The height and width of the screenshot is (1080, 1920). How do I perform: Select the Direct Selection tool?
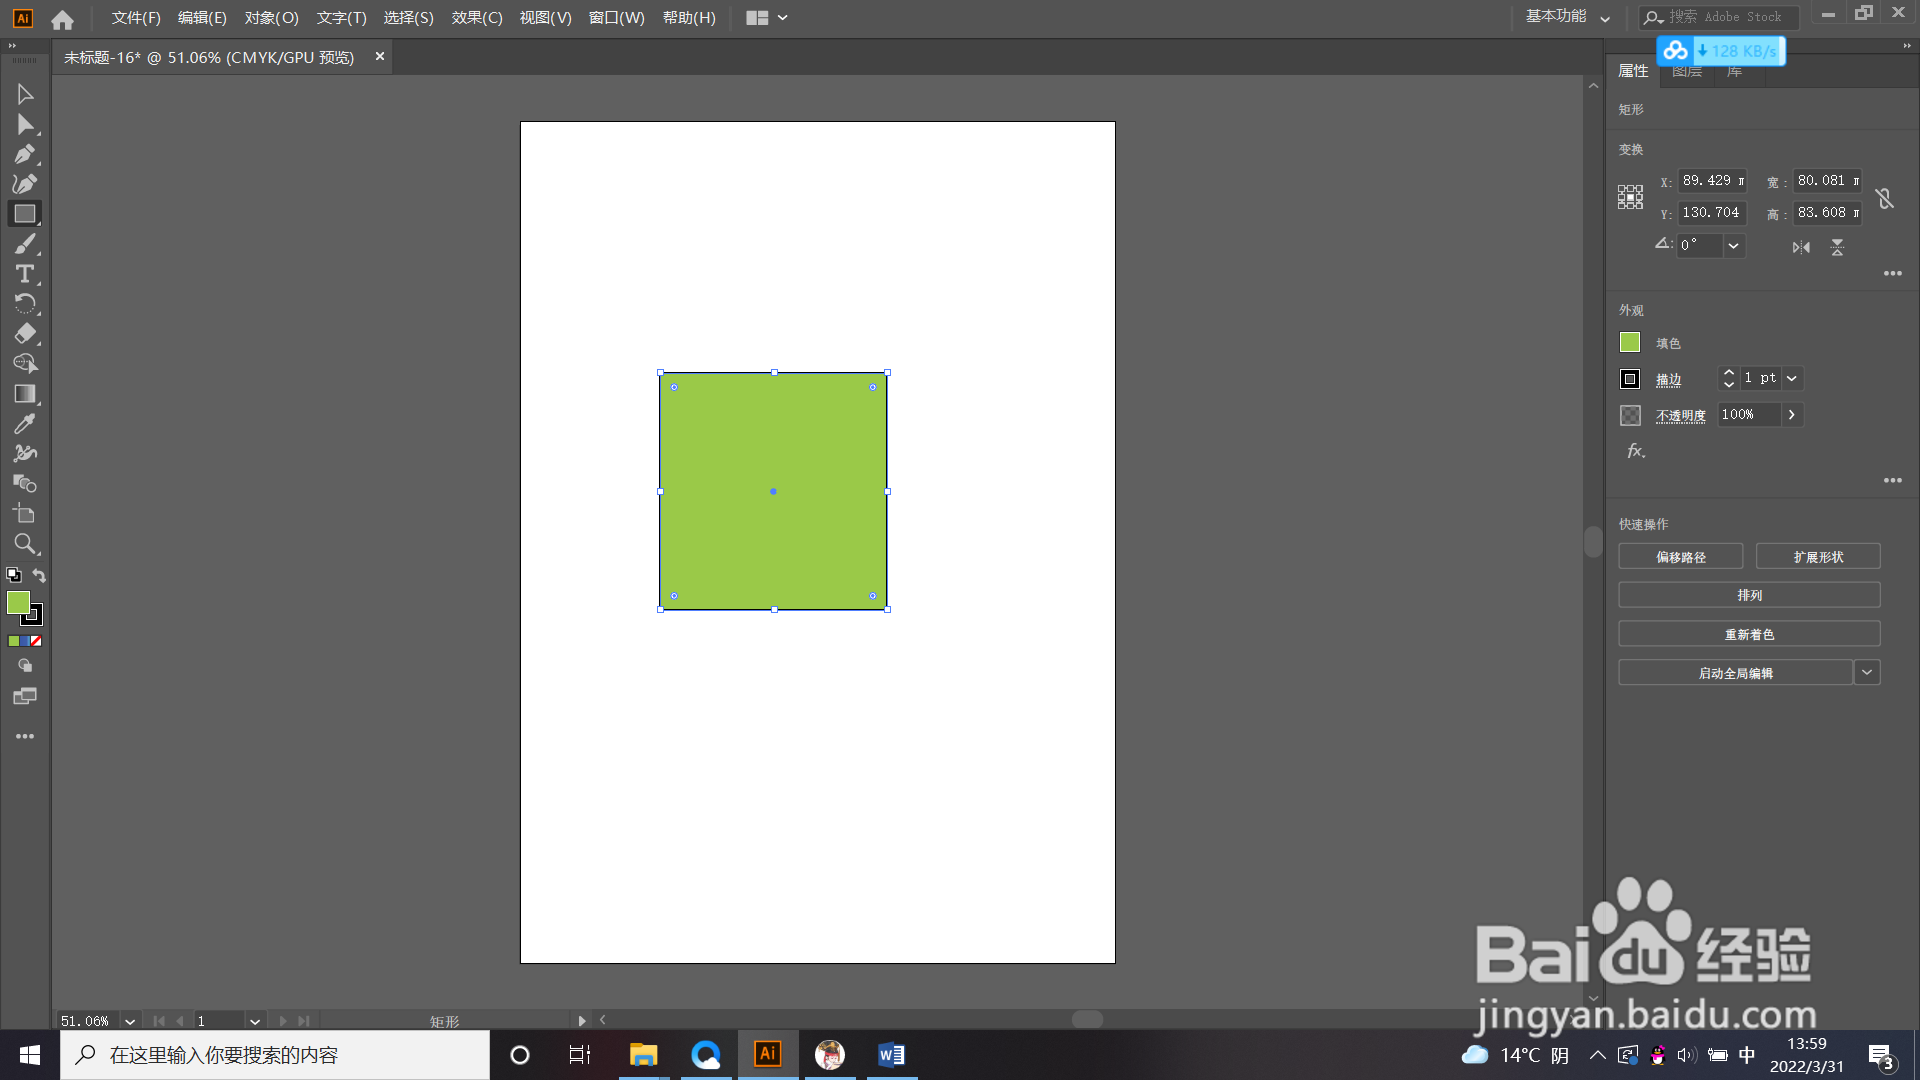pos(25,124)
